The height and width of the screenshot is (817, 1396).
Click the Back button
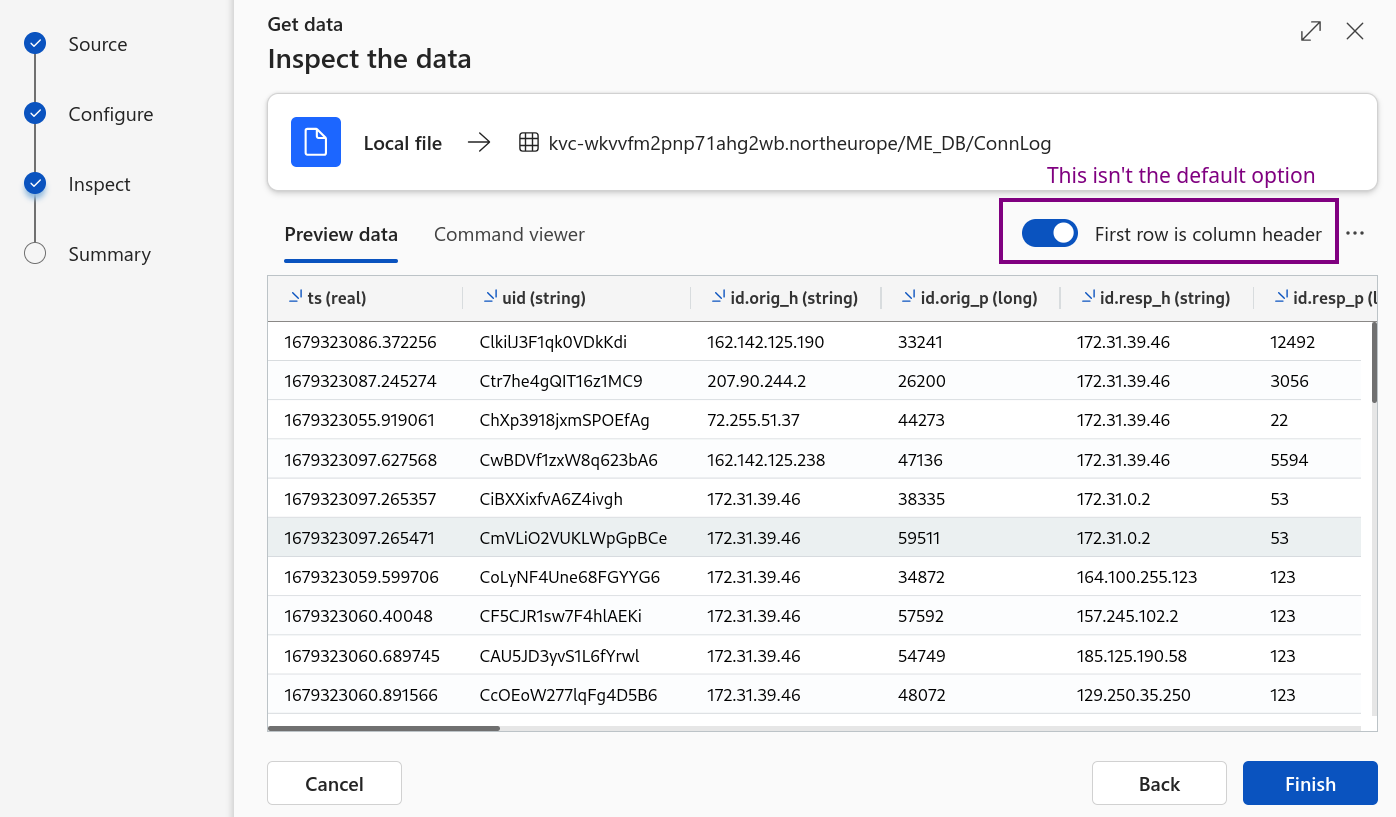[x=1159, y=783]
